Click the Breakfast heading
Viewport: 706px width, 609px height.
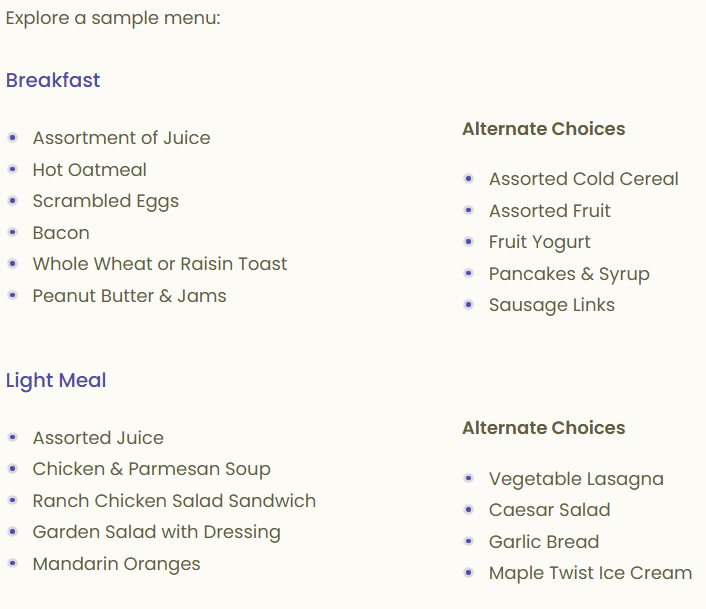click(x=53, y=81)
